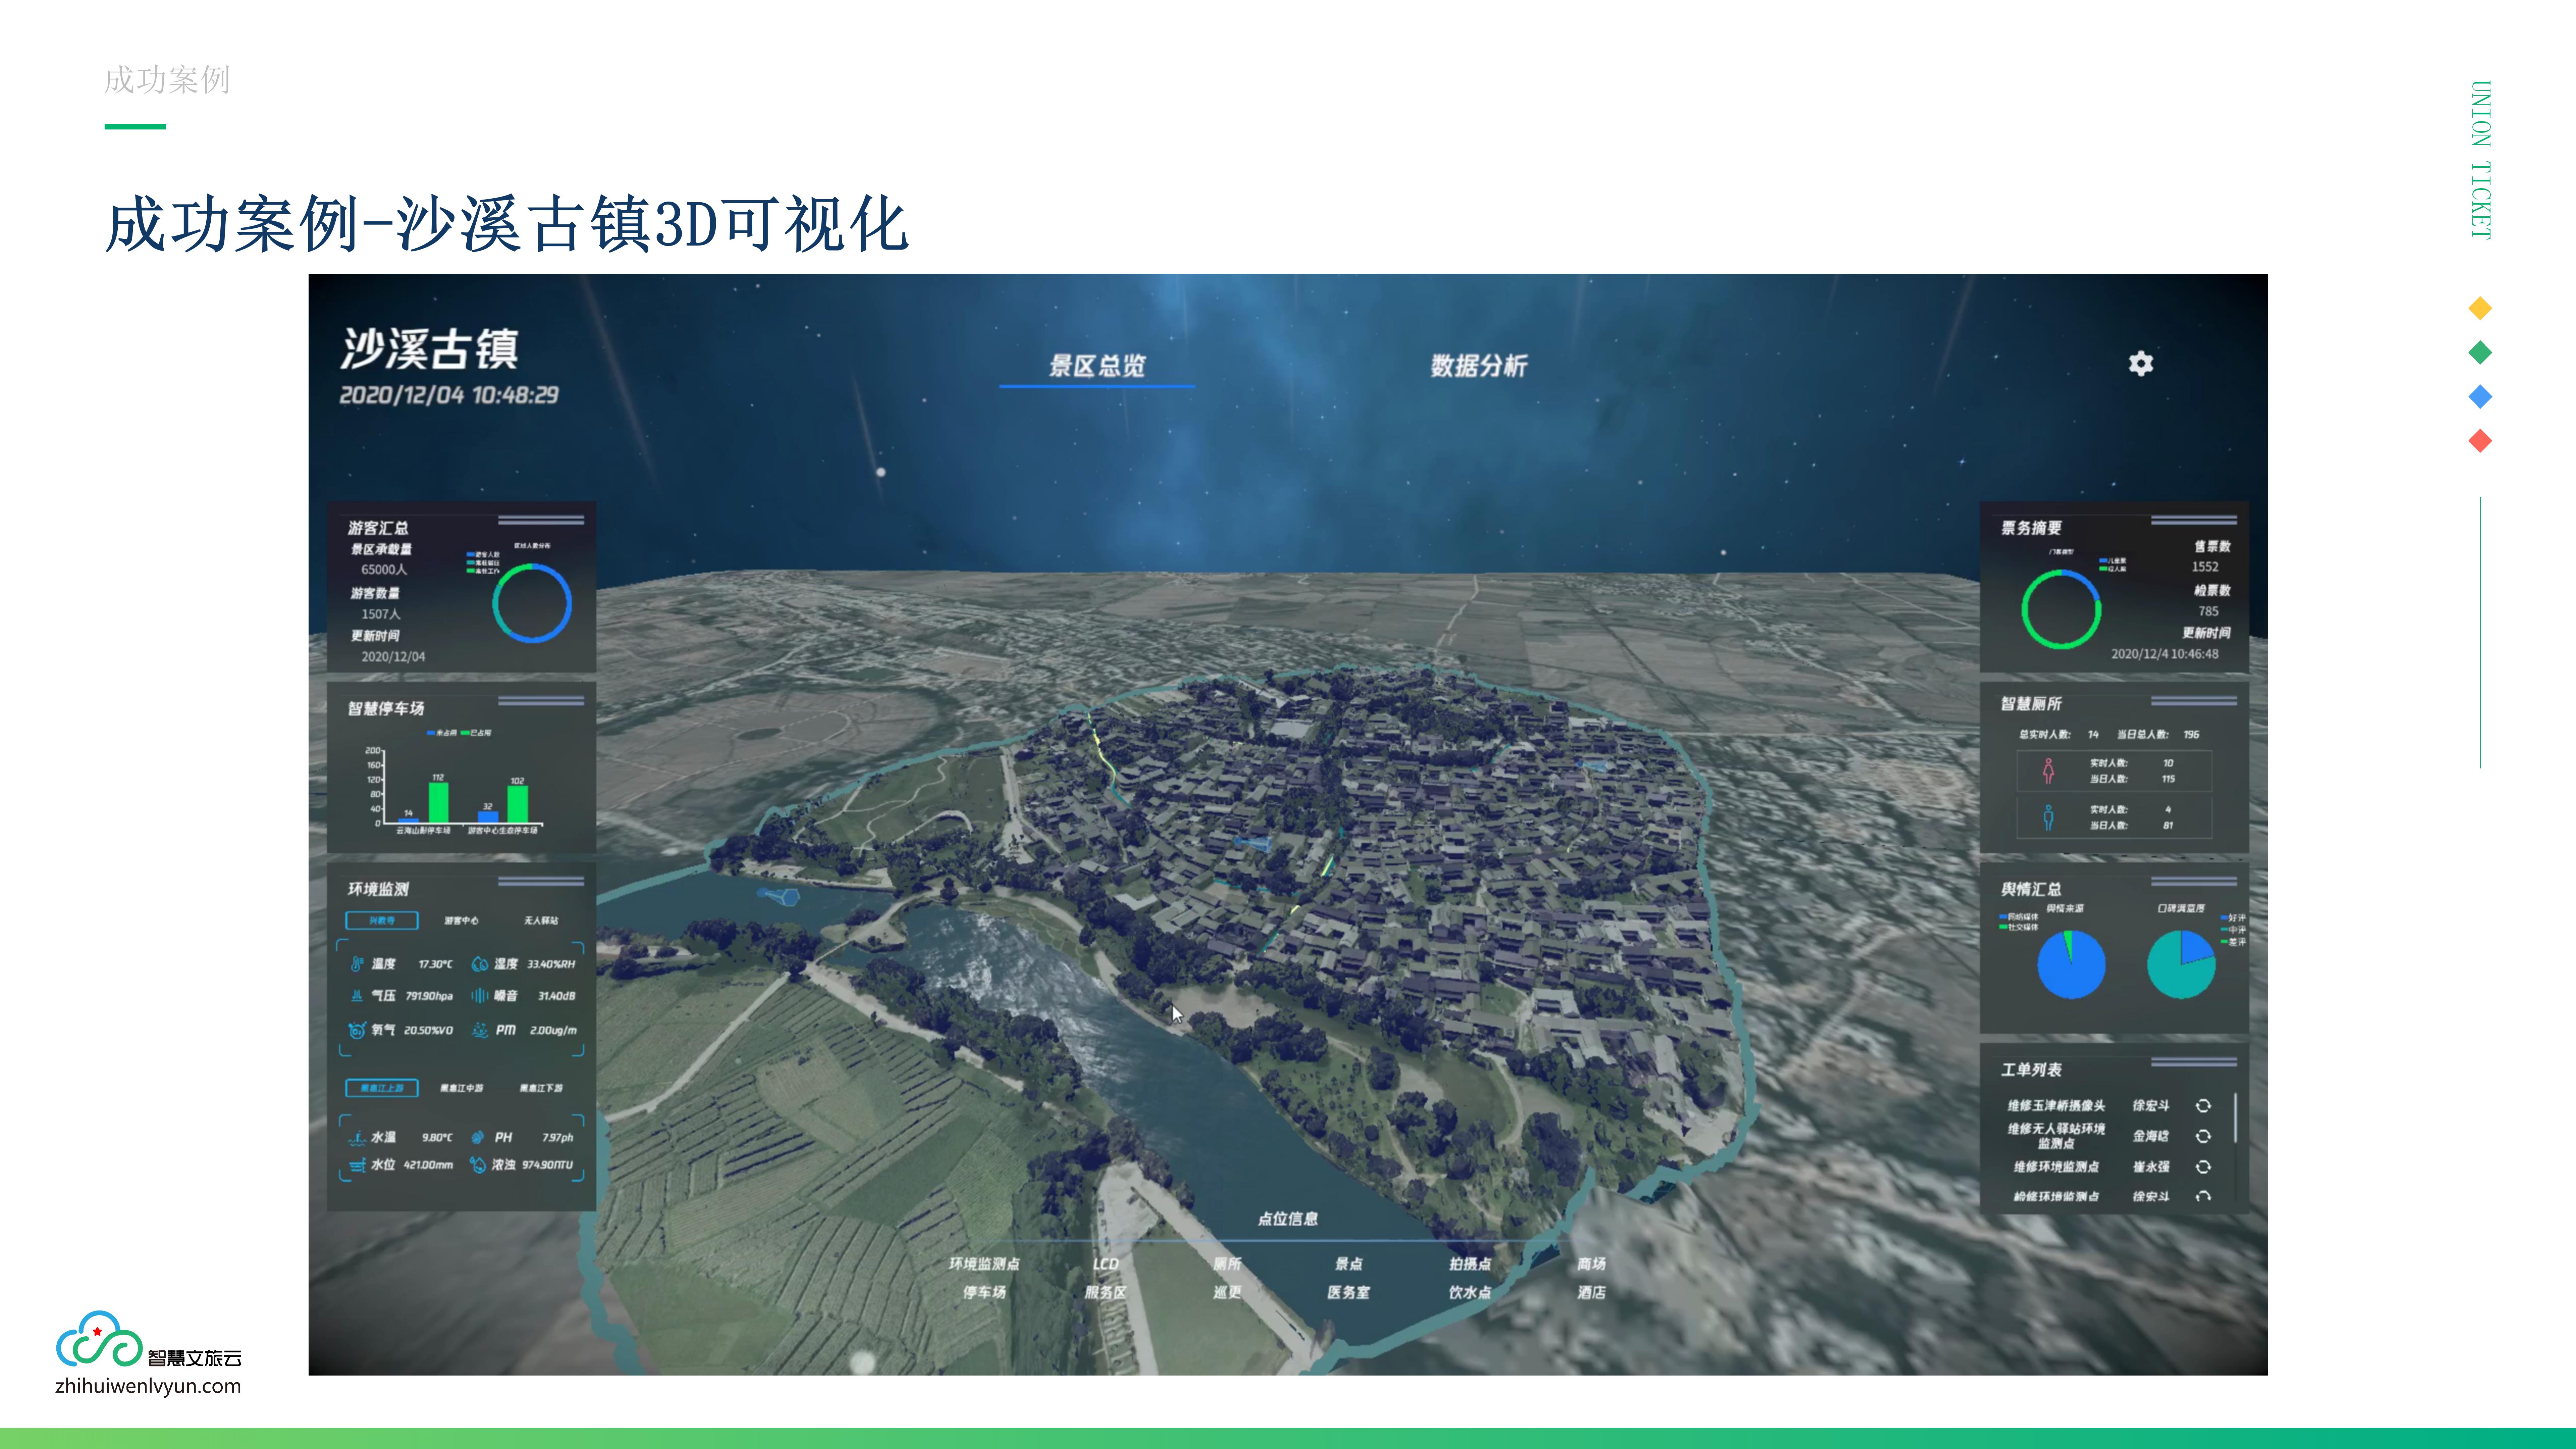
Task: Click the 舆情汇总 panel title
Action: [2031, 889]
